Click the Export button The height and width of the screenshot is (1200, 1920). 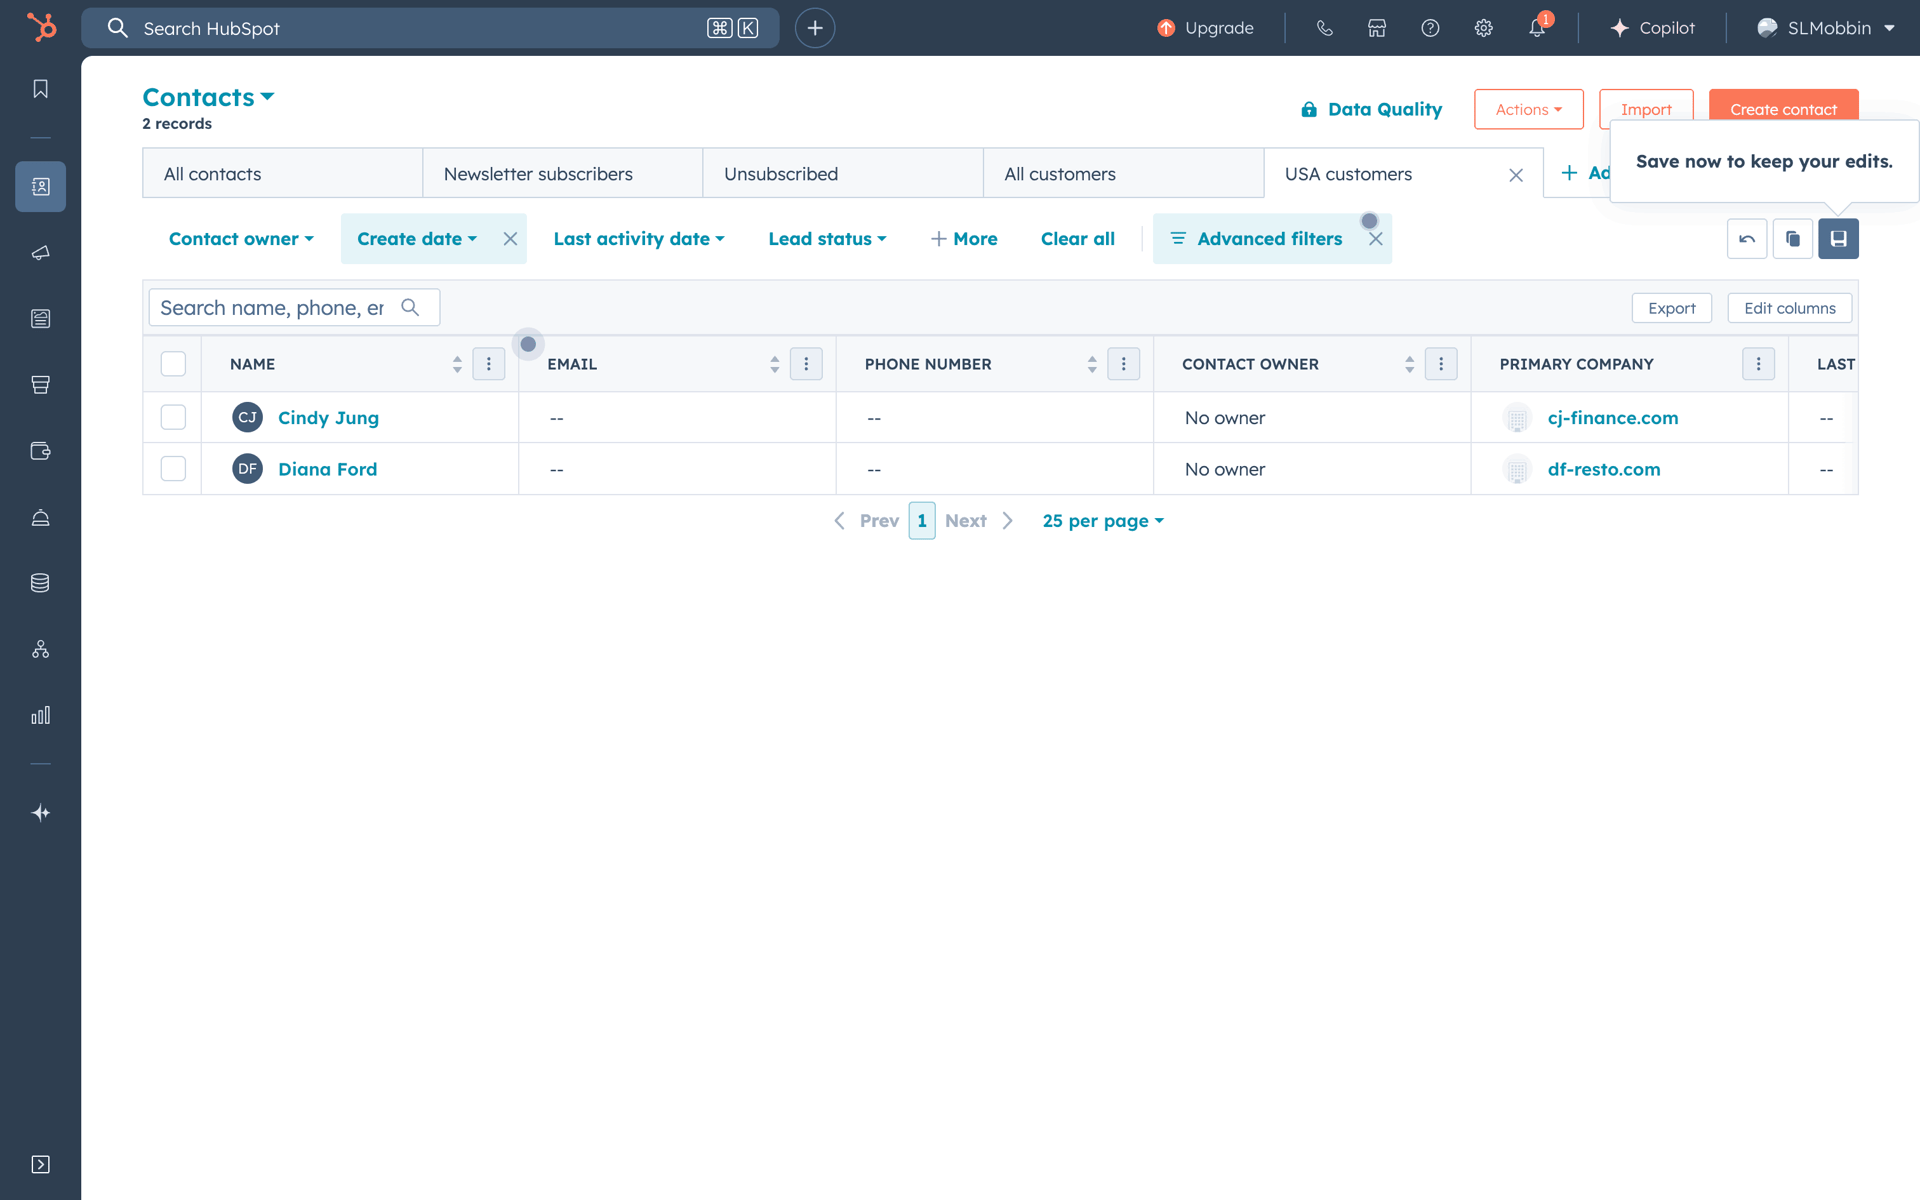coord(1671,308)
